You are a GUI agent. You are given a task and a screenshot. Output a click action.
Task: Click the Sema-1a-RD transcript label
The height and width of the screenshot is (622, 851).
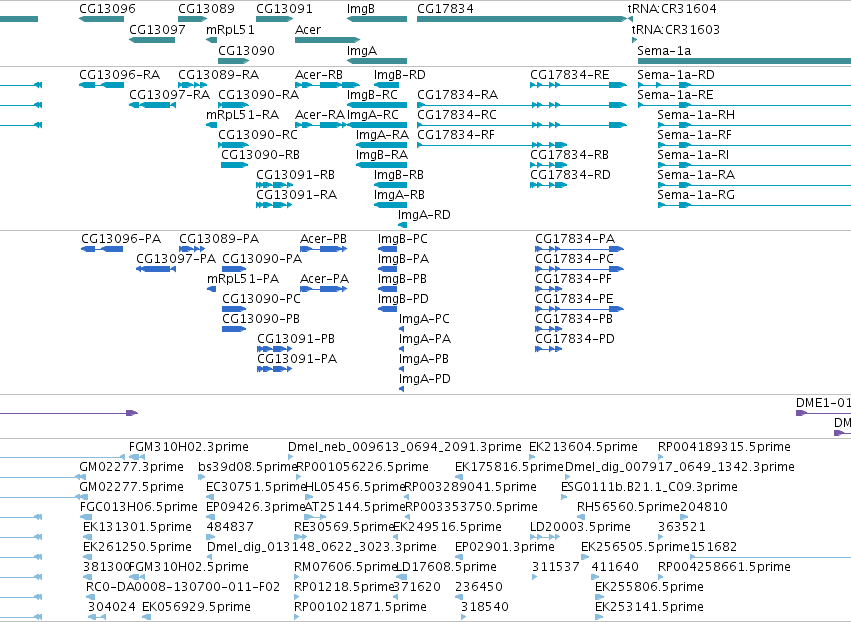pyautogui.click(x=676, y=74)
